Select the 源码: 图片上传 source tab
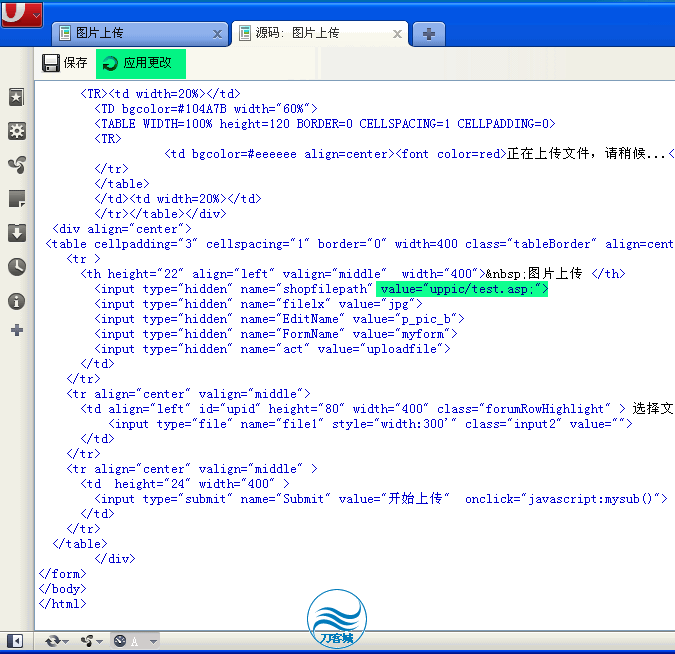The width and height of the screenshot is (675, 654). coord(320,33)
